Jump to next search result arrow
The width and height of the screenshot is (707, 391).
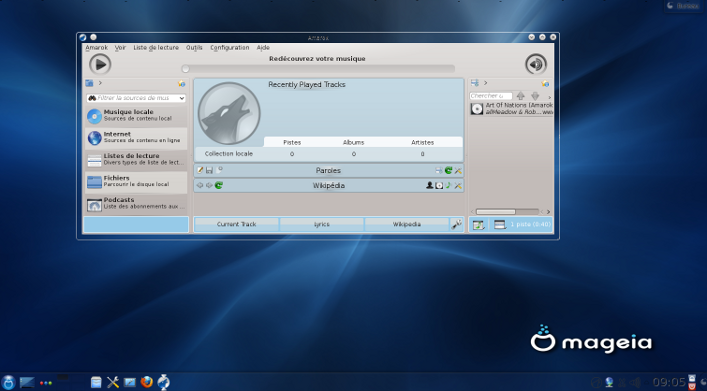535,96
